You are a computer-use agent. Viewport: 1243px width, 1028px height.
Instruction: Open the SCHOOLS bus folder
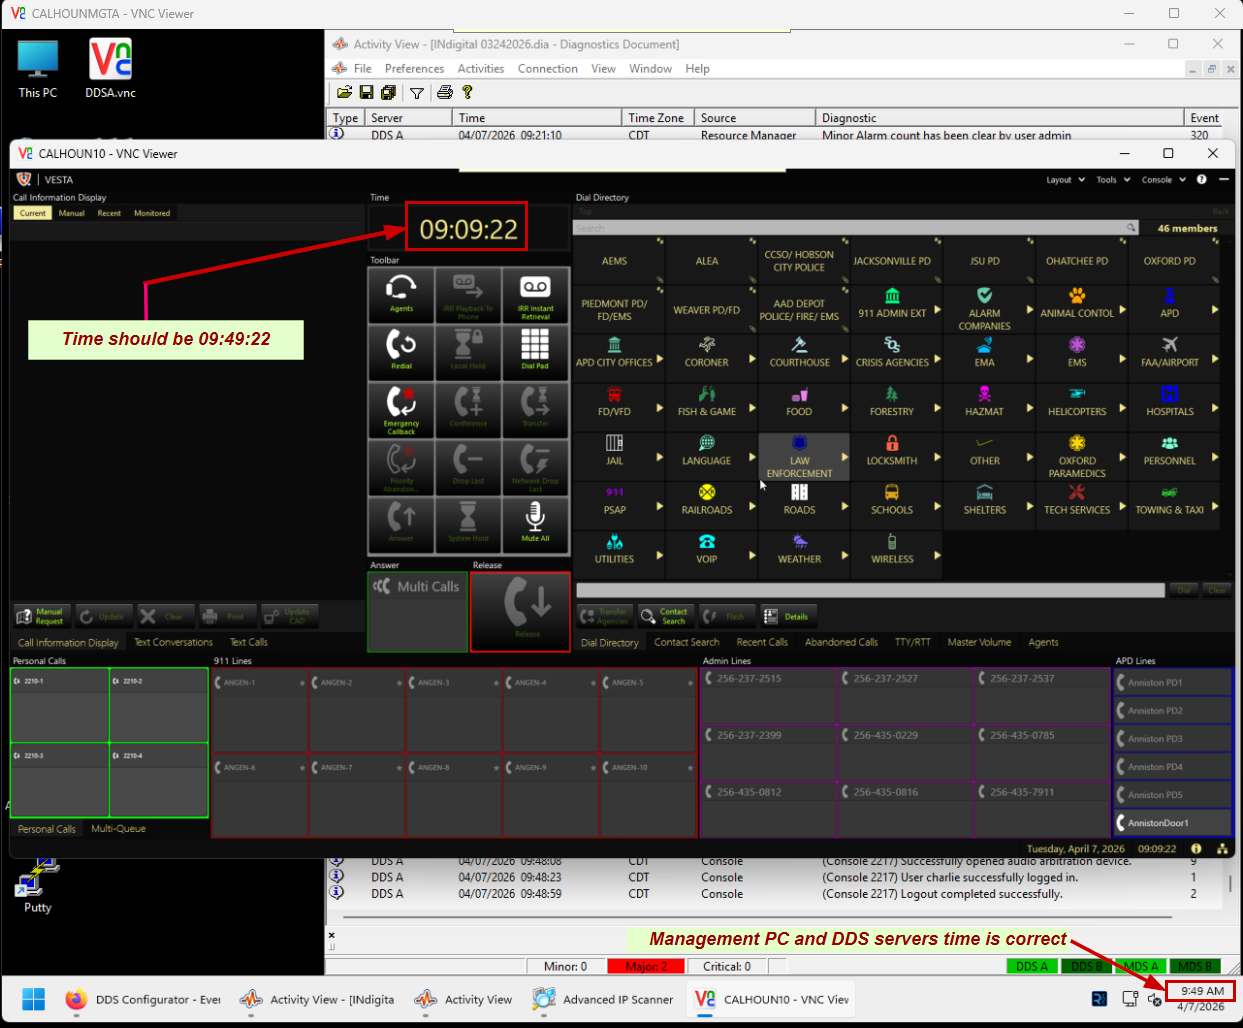(x=892, y=500)
